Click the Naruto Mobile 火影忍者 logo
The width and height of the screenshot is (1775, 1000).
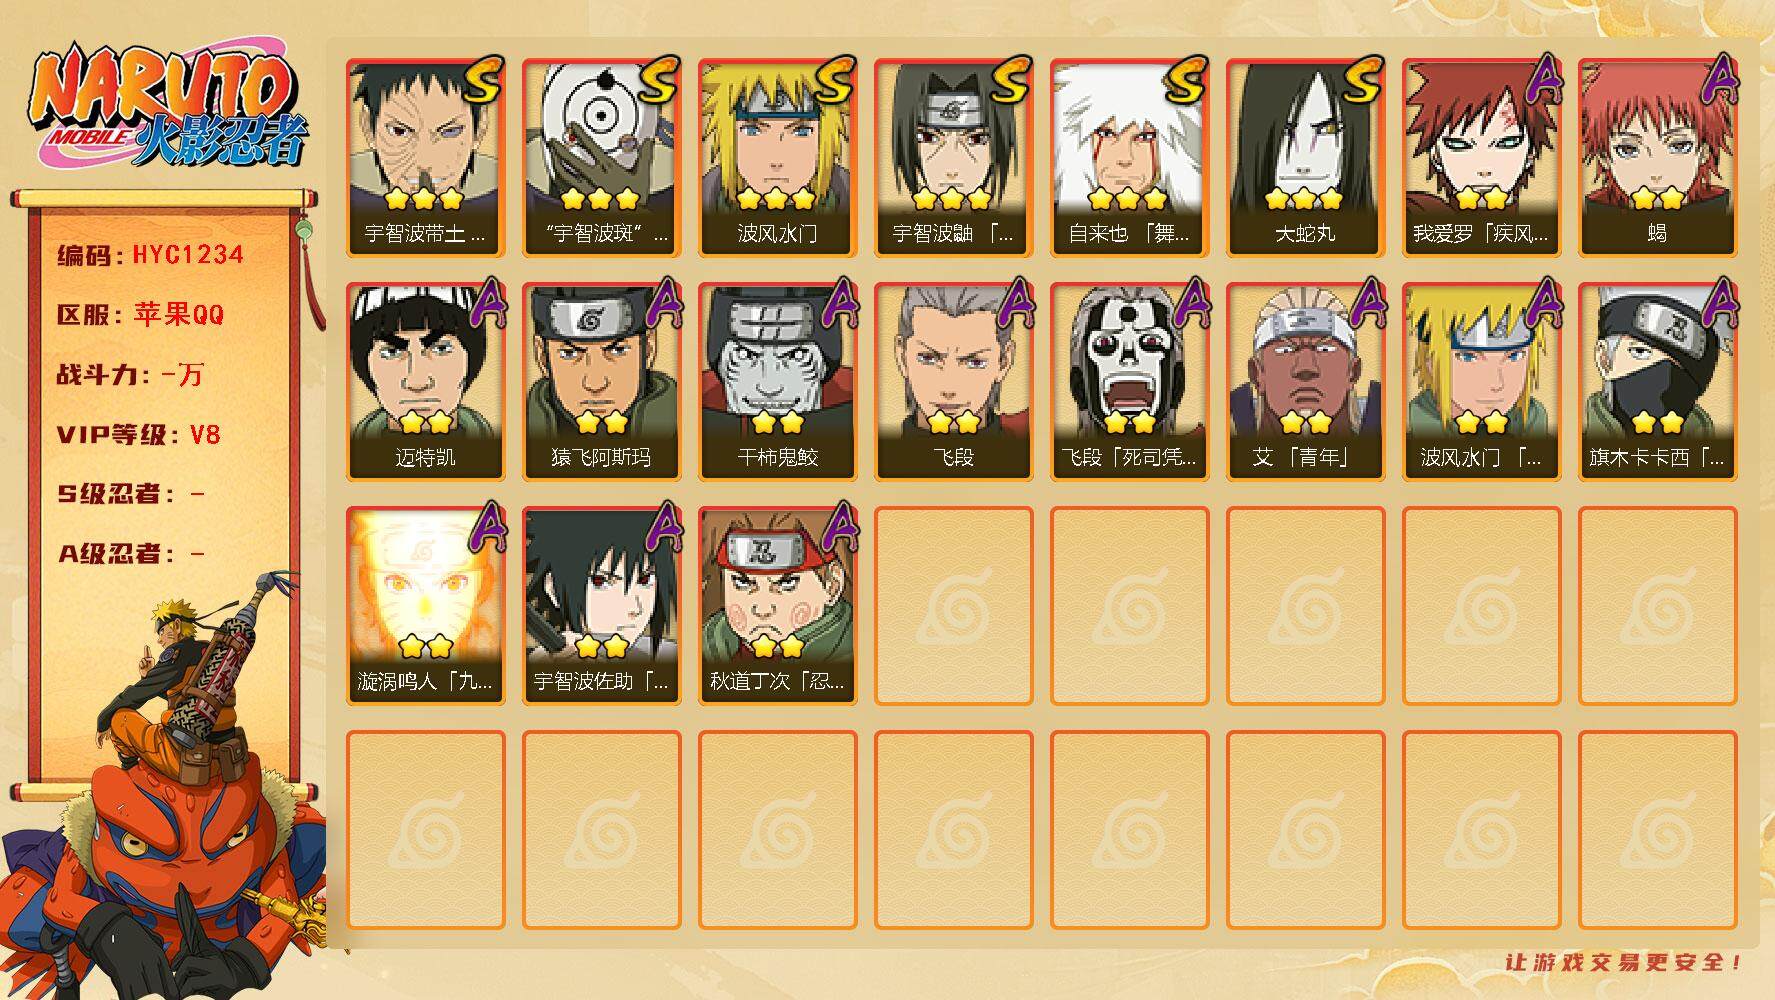[167, 107]
